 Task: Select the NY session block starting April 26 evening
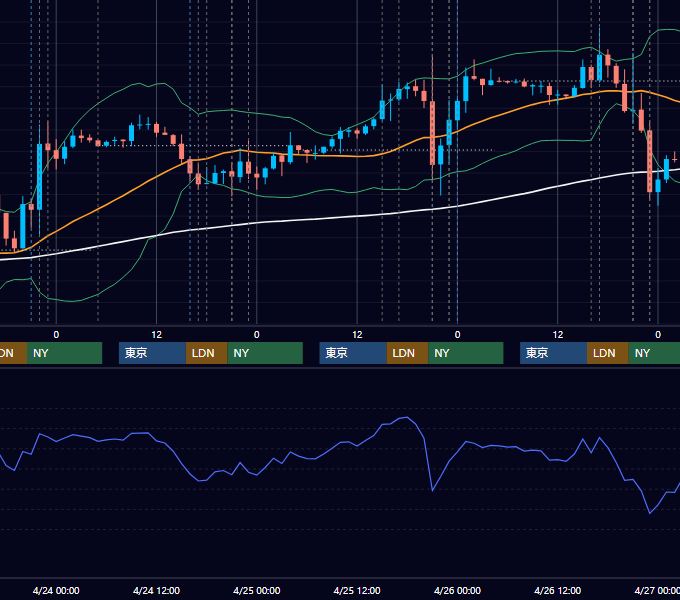click(654, 353)
